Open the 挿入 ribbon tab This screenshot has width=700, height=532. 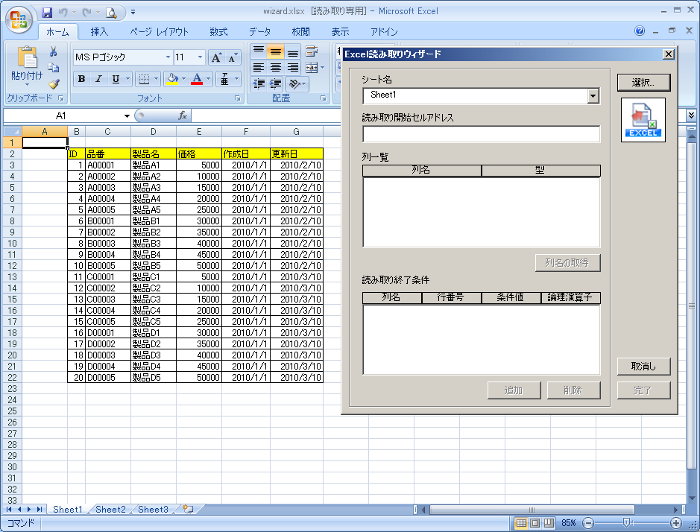pyautogui.click(x=100, y=32)
